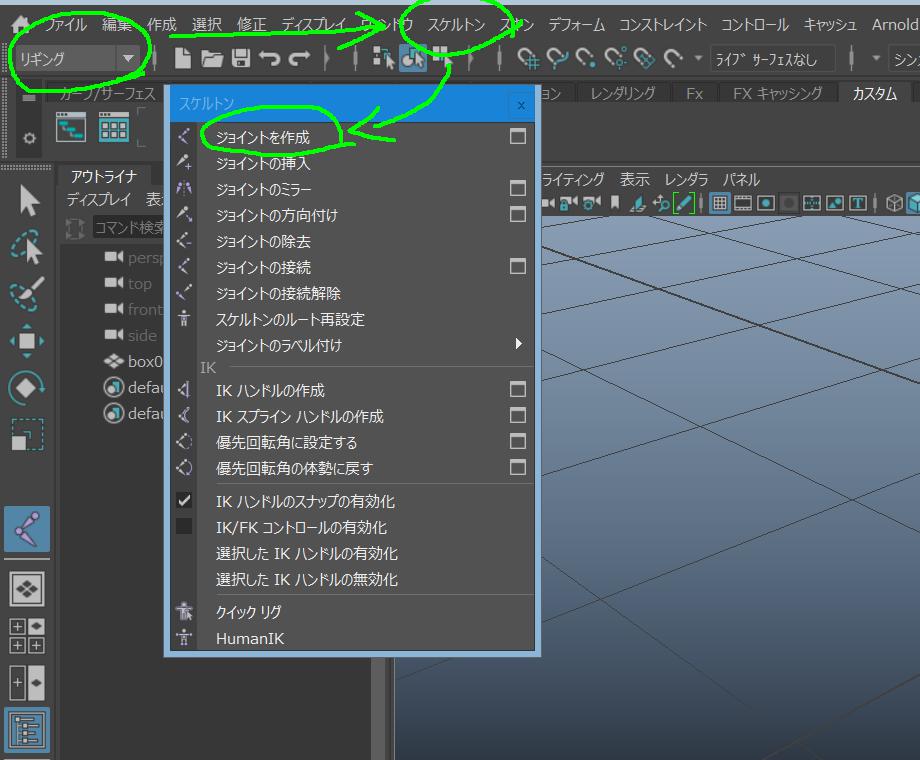The width and height of the screenshot is (920, 760).
Task: Switch to the カスタム shelf tab
Action: coord(874,93)
